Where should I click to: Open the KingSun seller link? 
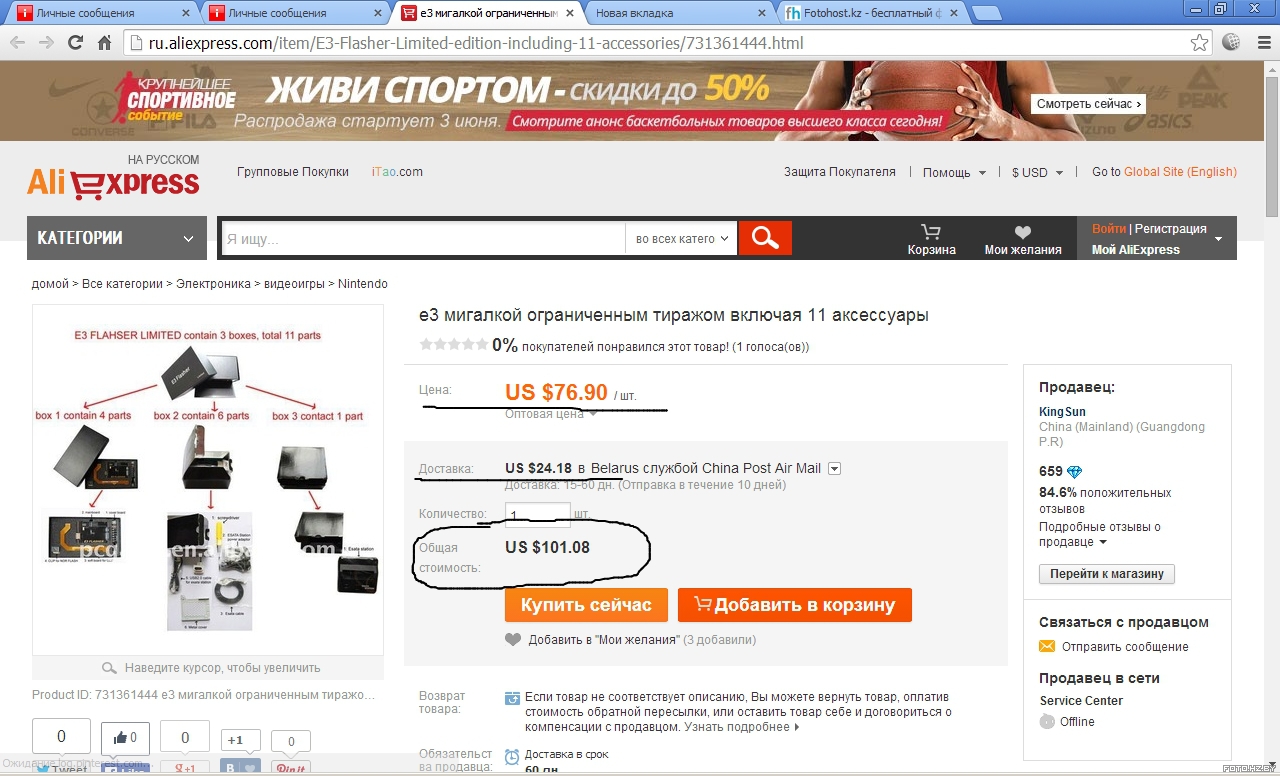point(1062,412)
